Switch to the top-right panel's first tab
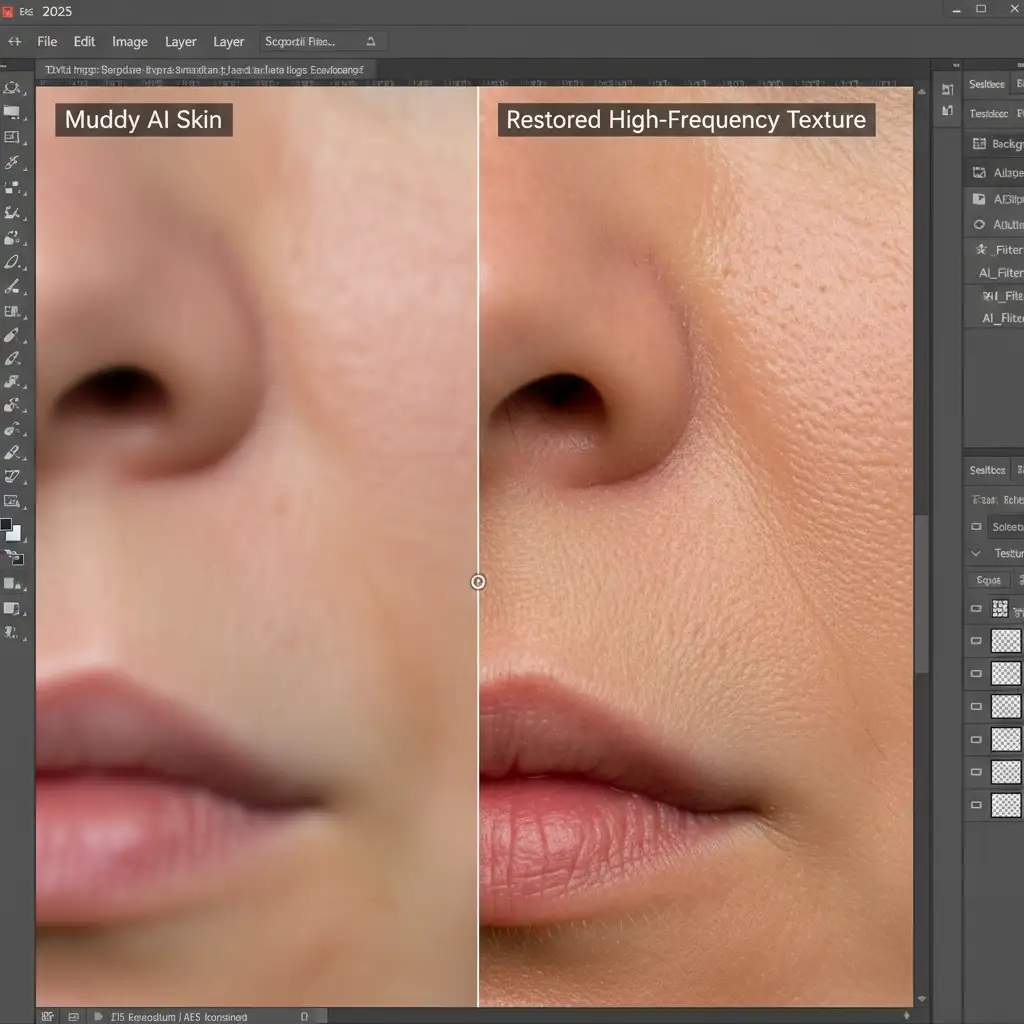 (x=986, y=85)
